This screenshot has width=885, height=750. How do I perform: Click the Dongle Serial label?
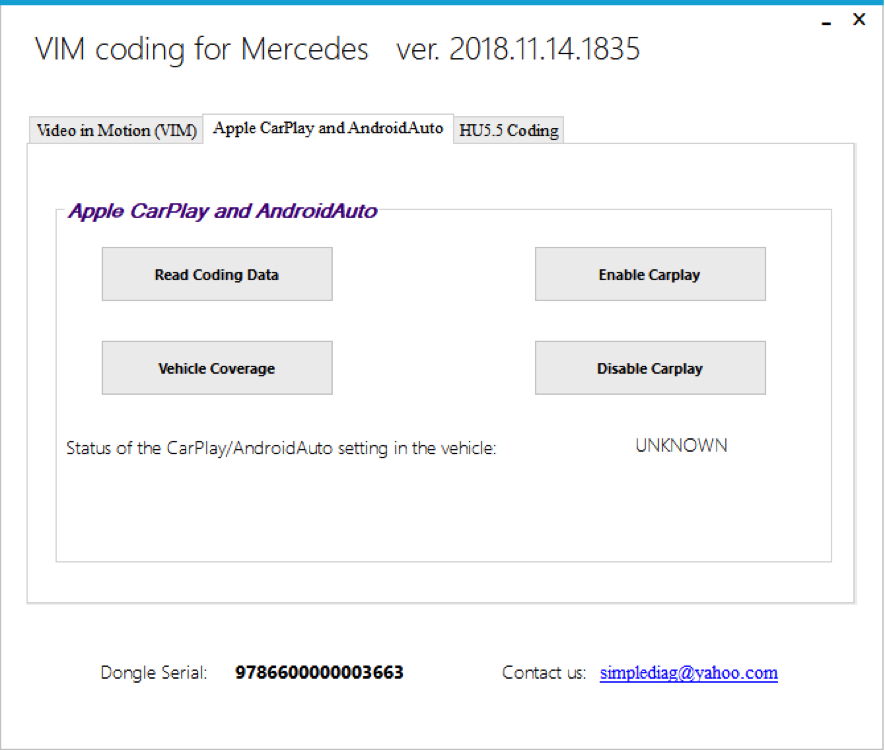154,673
